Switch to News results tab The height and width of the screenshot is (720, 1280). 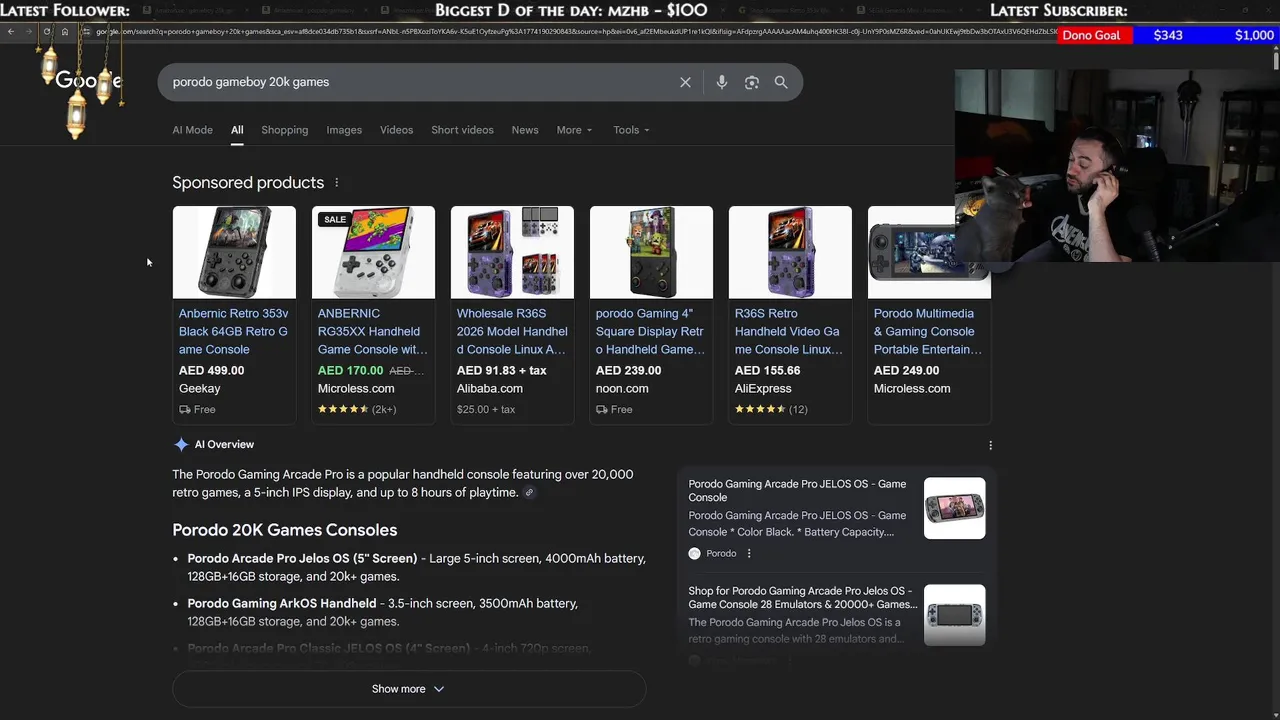pos(525,130)
